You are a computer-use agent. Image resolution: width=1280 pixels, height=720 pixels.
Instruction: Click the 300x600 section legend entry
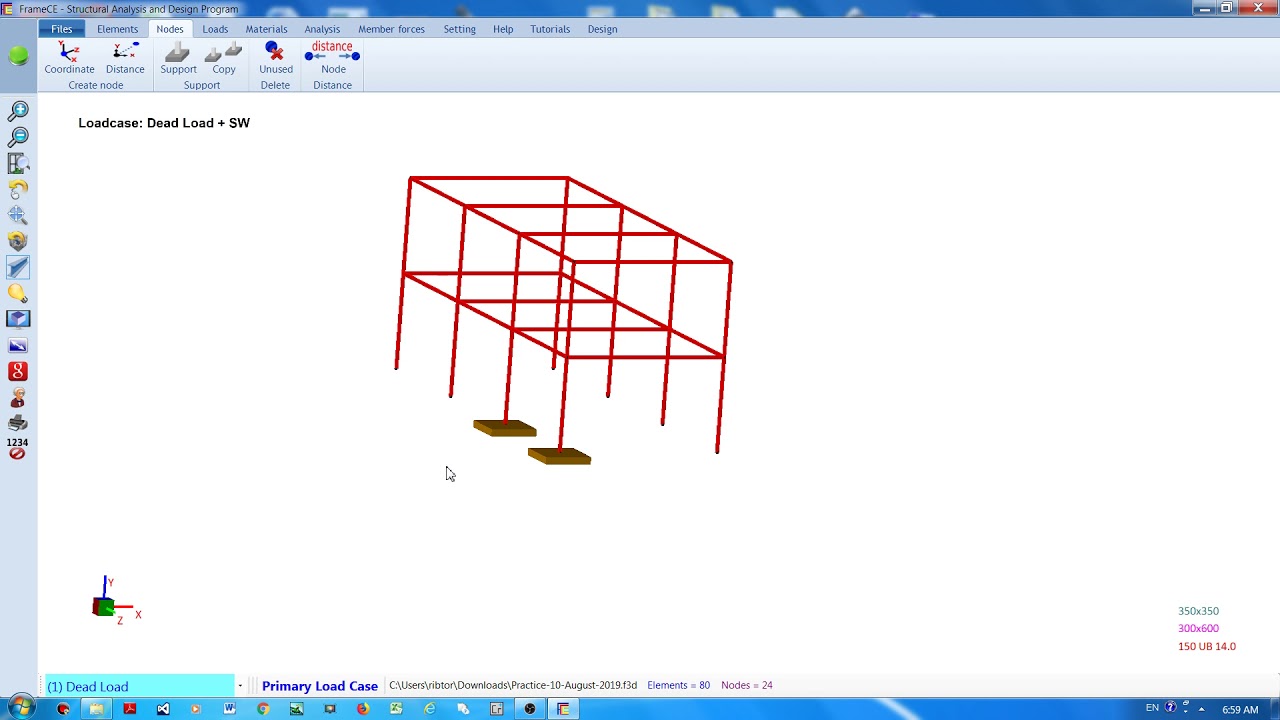1198,628
